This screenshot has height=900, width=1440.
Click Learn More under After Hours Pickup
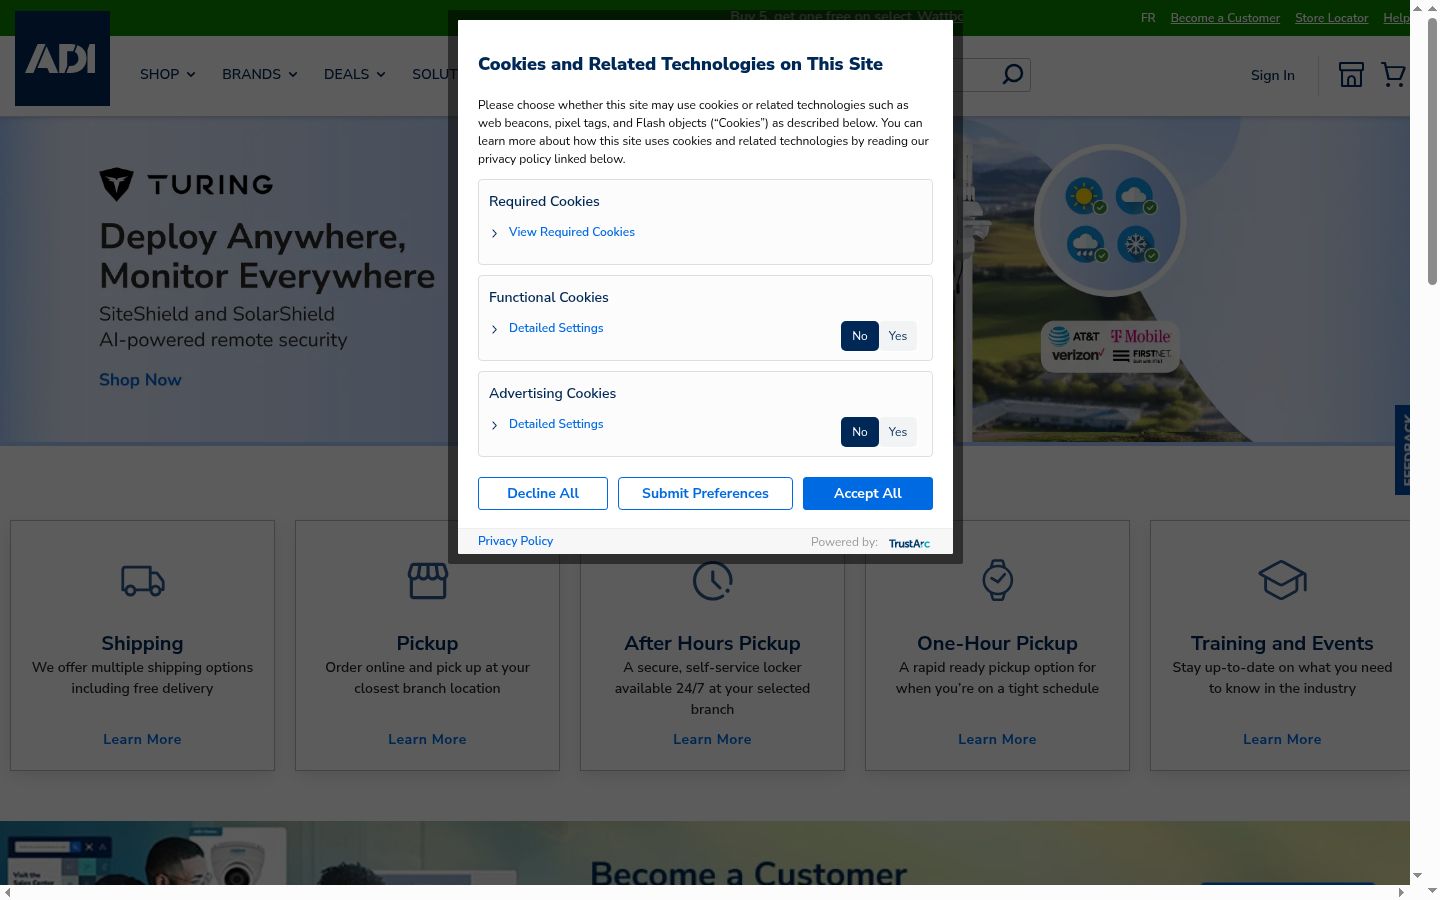tap(712, 739)
